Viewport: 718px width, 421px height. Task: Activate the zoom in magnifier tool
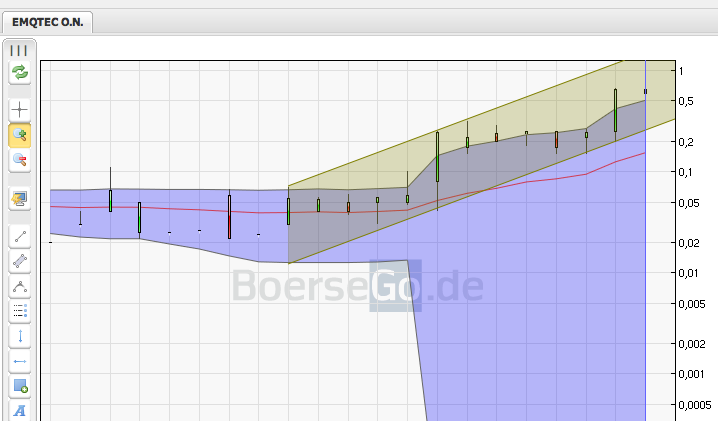[20, 135]
